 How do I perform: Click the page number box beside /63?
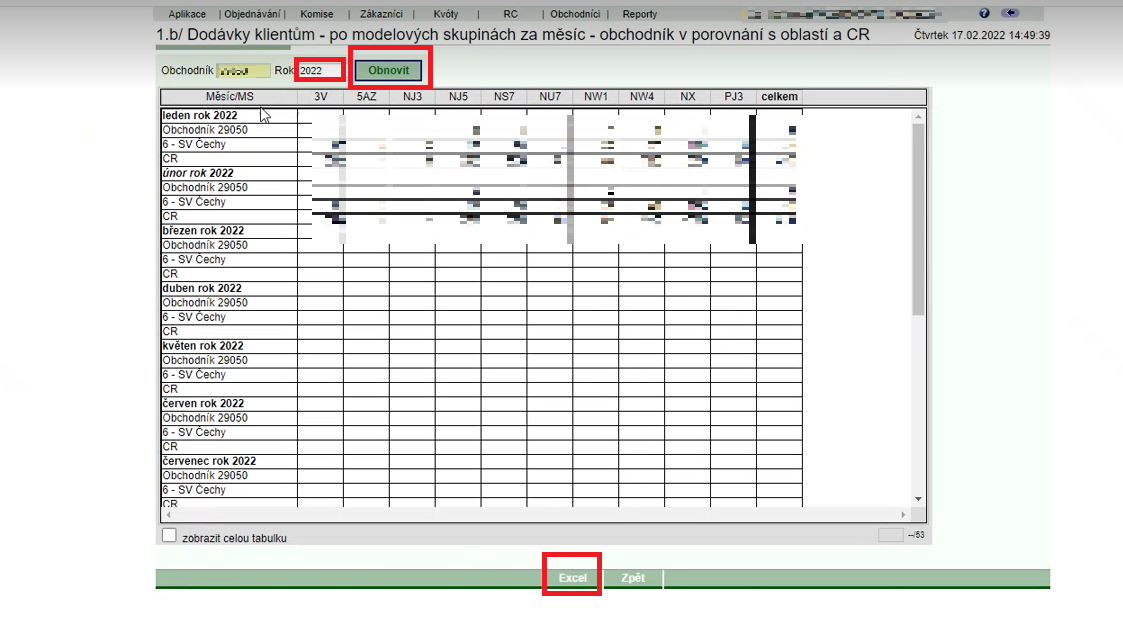point(890,536)
